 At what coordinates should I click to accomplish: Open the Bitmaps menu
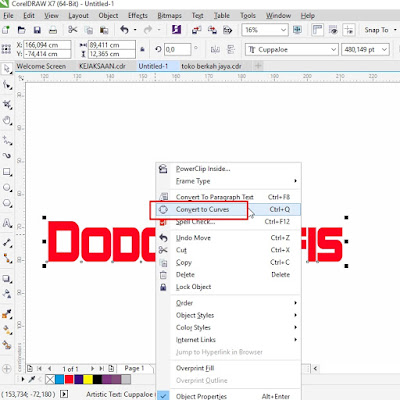[169, 16]
